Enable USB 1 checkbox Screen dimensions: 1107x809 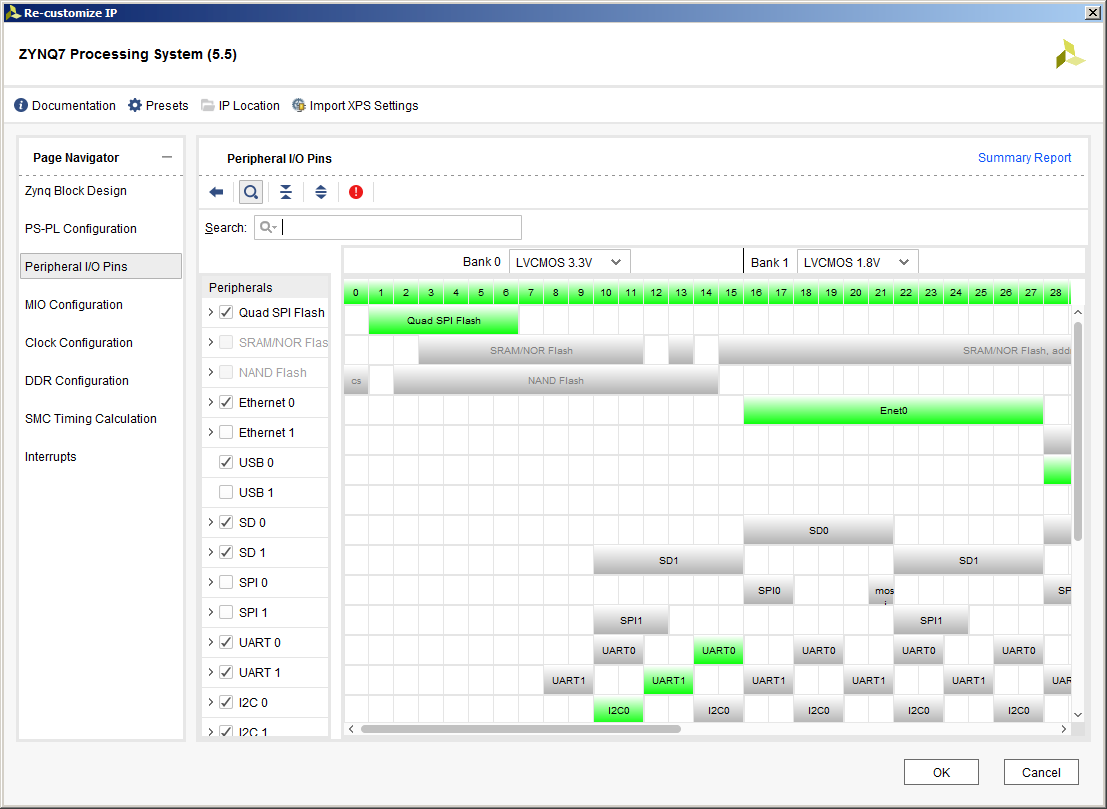226,492
